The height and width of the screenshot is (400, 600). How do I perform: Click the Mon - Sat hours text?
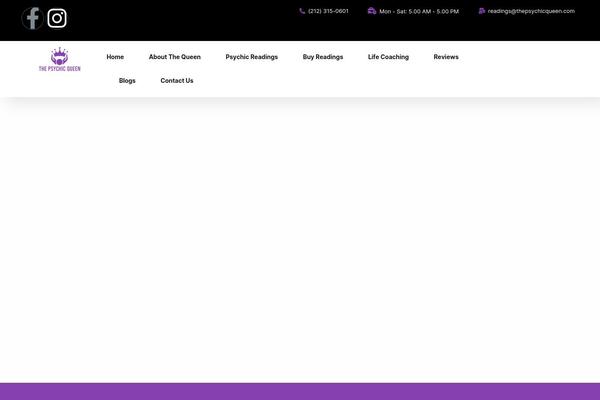click(x=419, y=11)
